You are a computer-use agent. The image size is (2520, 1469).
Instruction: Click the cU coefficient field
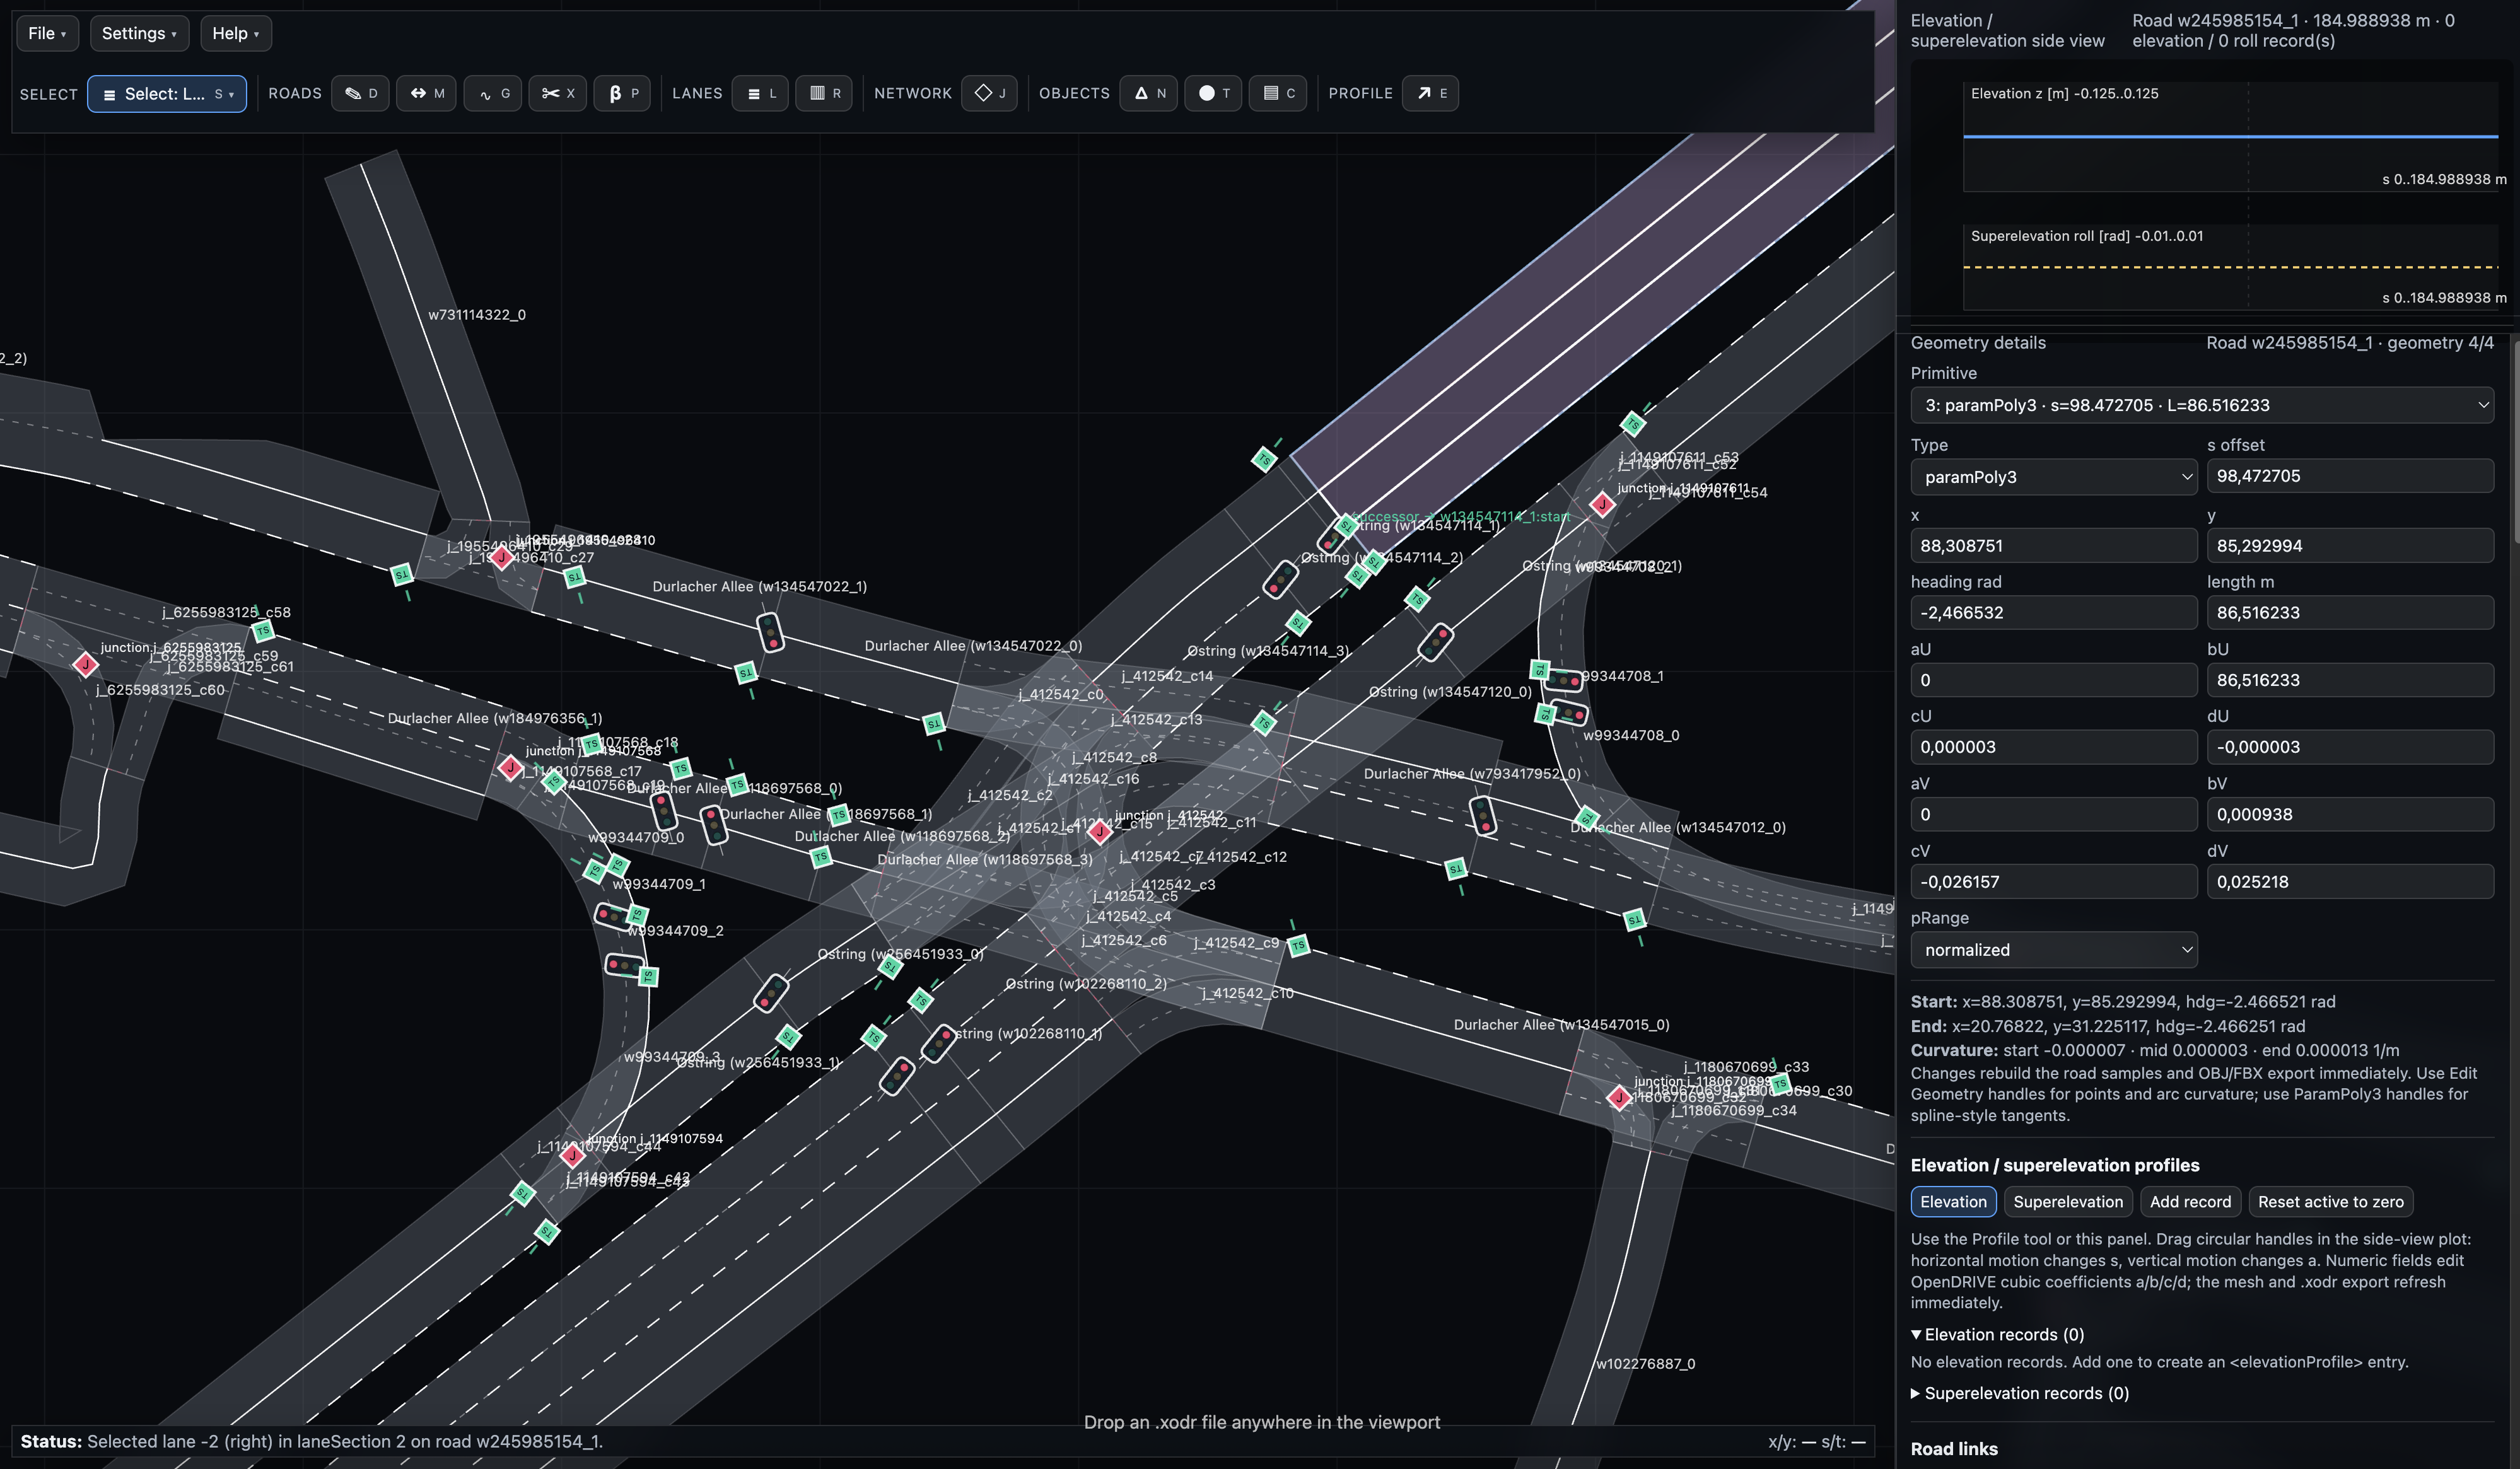tap(2053, 747)
